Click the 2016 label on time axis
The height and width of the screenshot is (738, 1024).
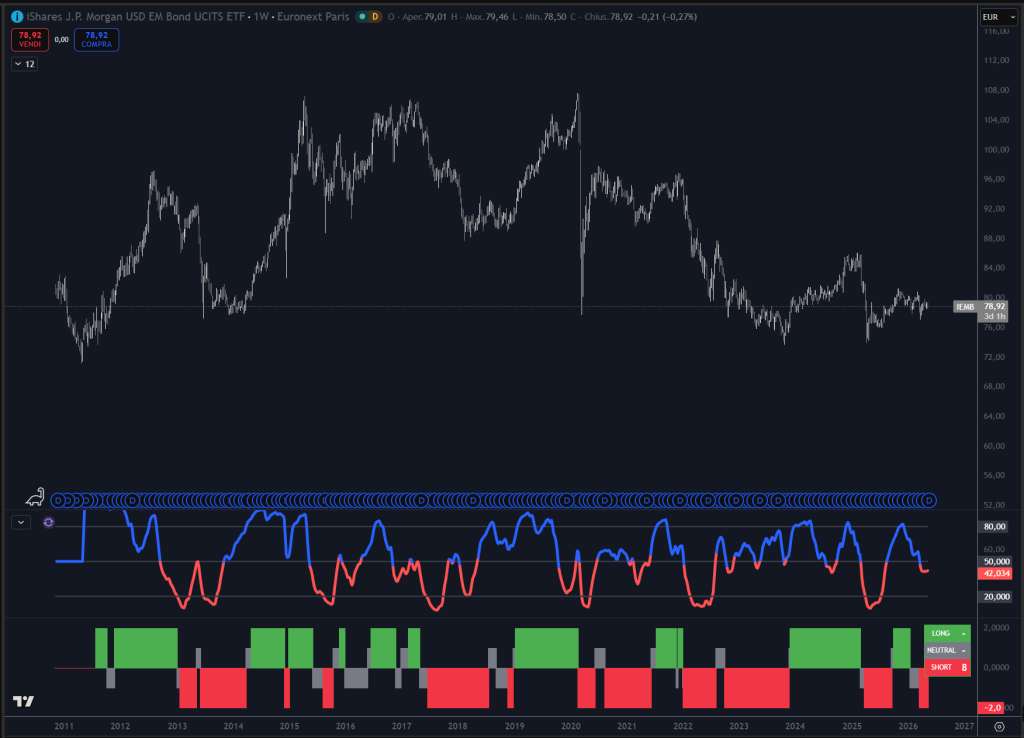(x=345, y=726)
